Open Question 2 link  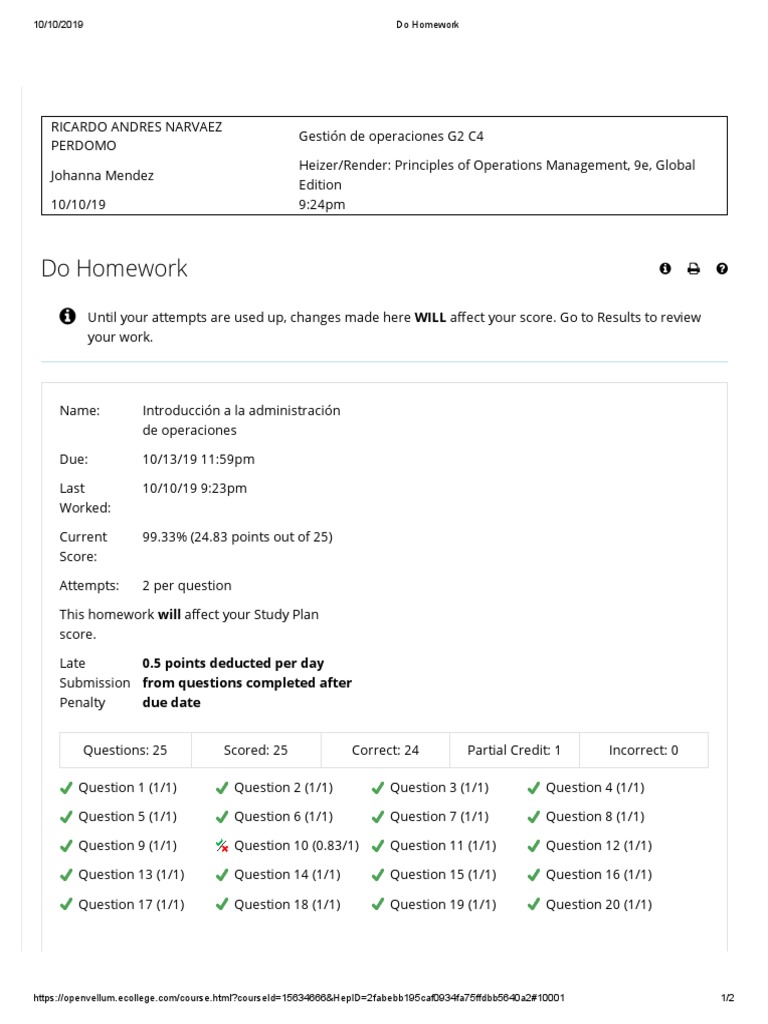point(287,787)
